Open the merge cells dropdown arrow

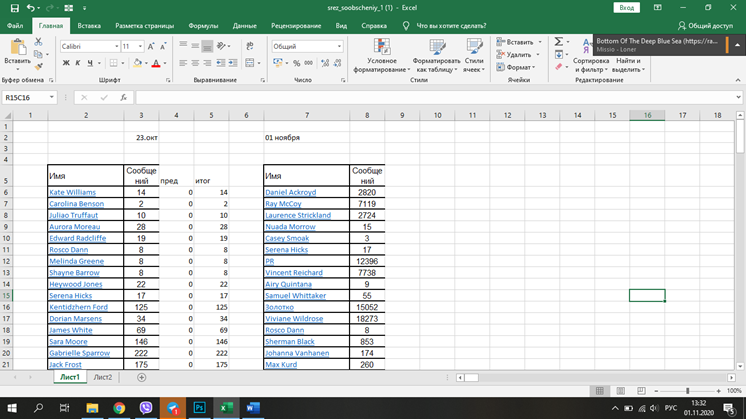[x=259, y=63]
